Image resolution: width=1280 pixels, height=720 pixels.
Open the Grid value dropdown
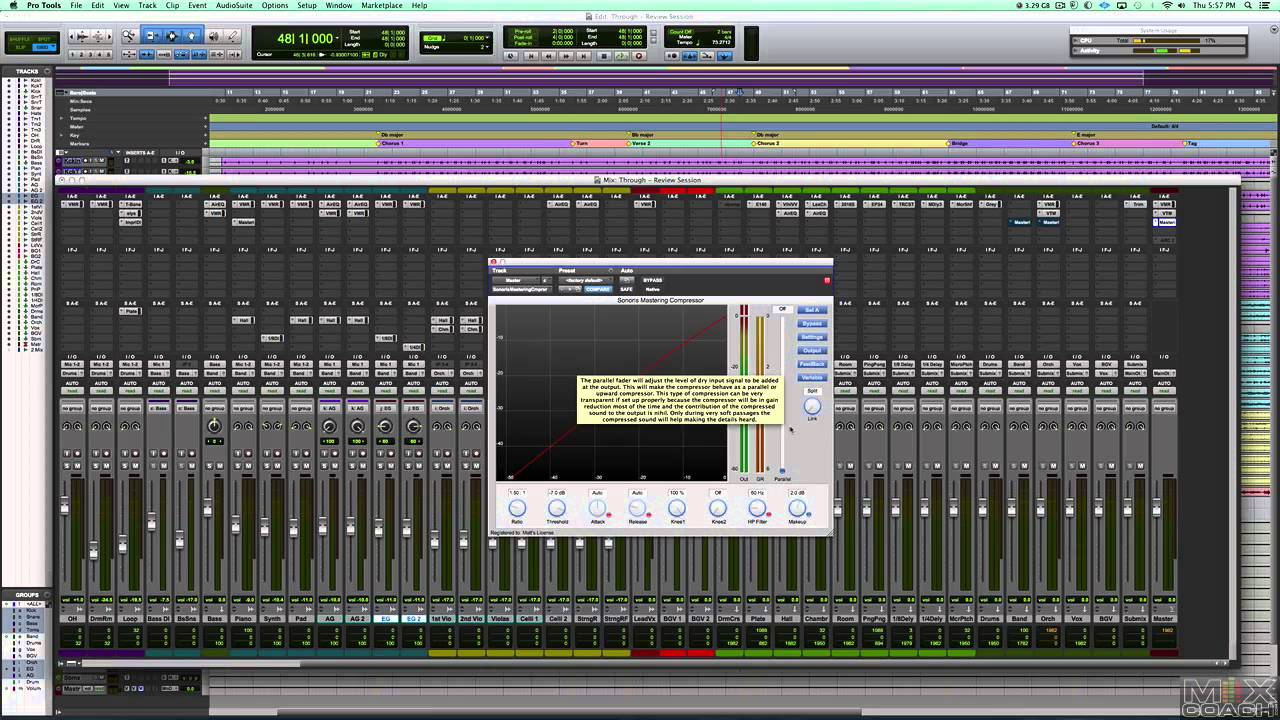(x=487, y=38)
